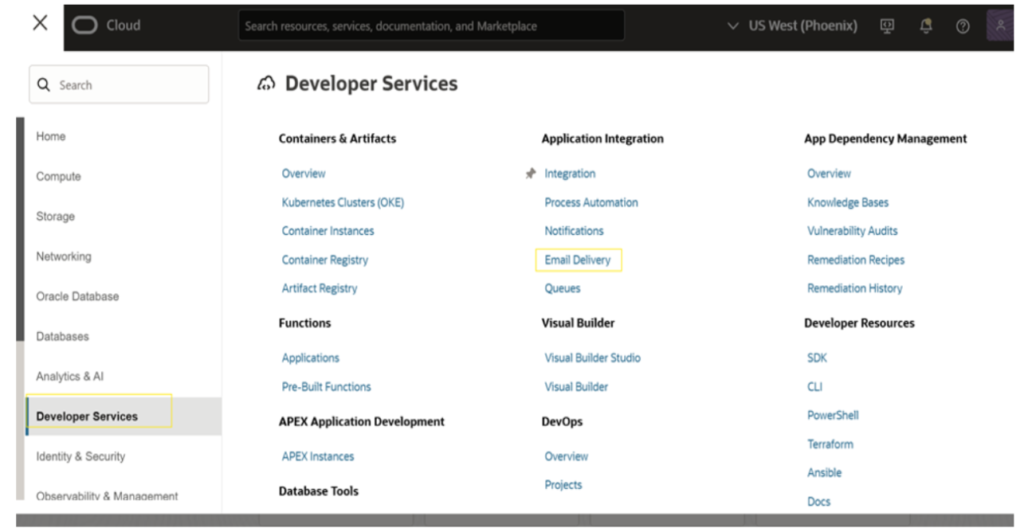The height and width of the screenshot is (532, 1024).
Task: Open App Dependency Management Overview link
Action: [x=829, y=174]
